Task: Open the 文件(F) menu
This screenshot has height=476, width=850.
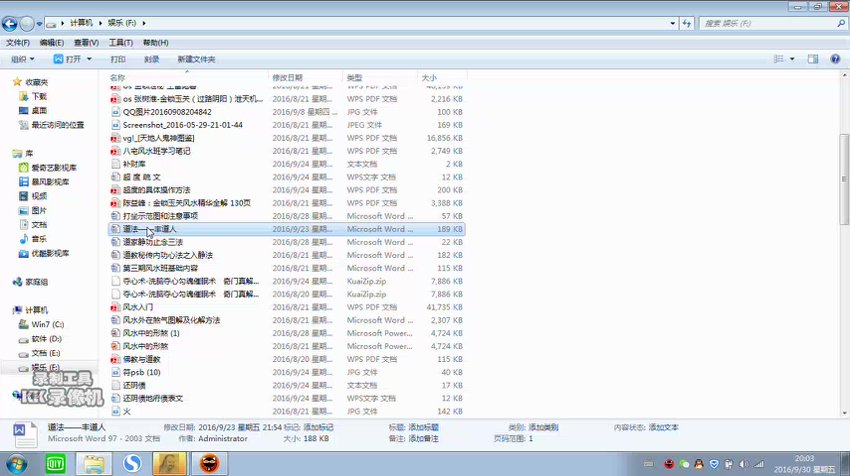Action: 18,42
